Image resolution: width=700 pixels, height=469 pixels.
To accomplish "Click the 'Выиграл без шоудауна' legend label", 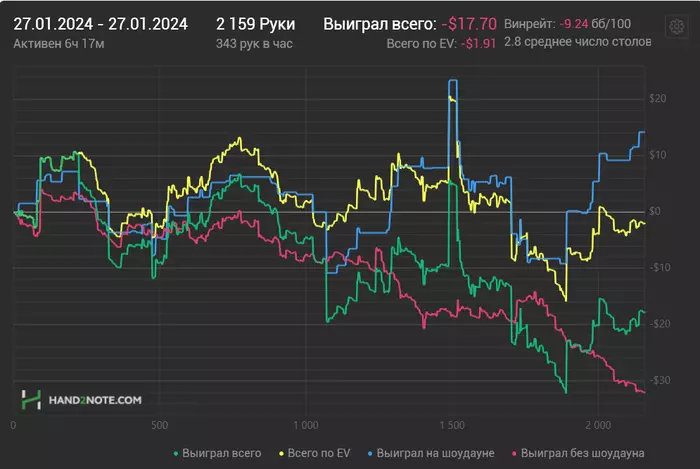I will [x=582, y=453].
